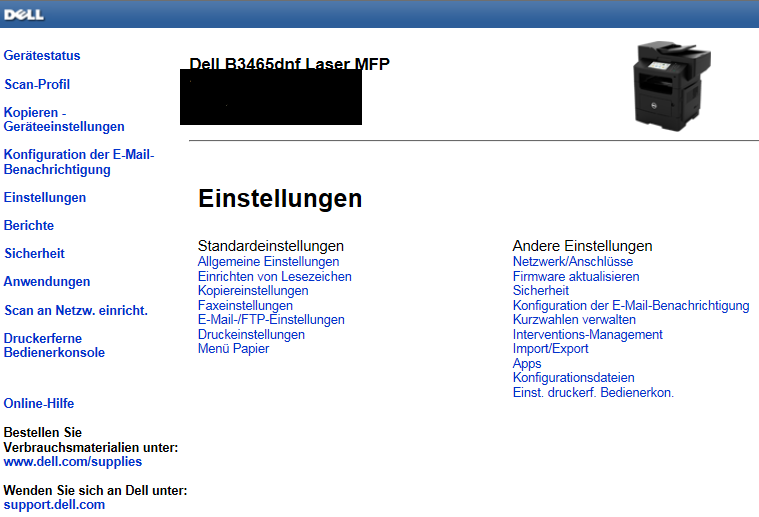Open Interventions-Management link
The height and width of the screenshot is (517, 759).
point(588,335)
